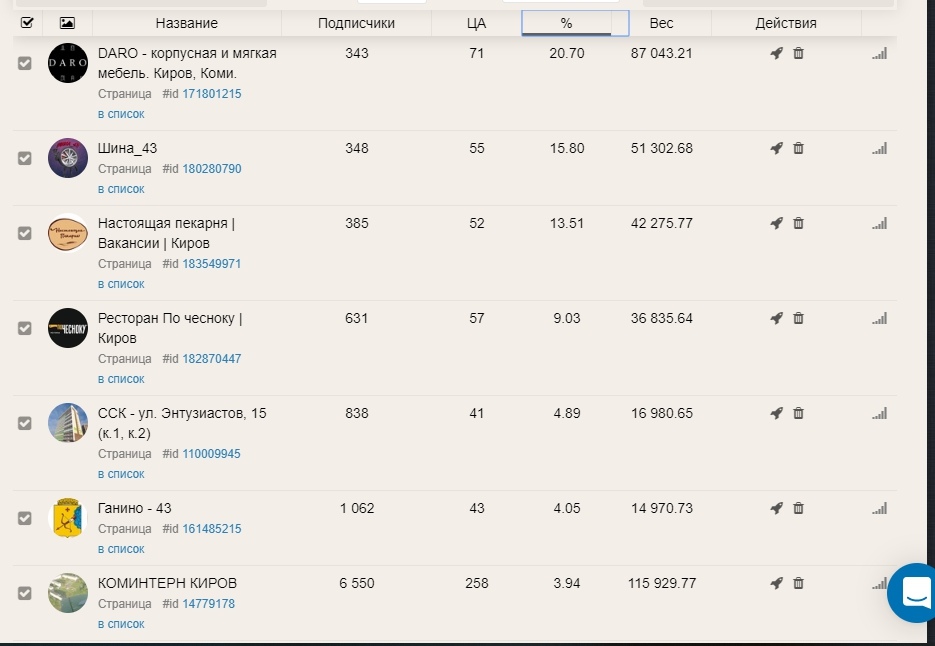
Task: Open statistics bars for Настоящая пекарня
Action: [x=880, y=223]
